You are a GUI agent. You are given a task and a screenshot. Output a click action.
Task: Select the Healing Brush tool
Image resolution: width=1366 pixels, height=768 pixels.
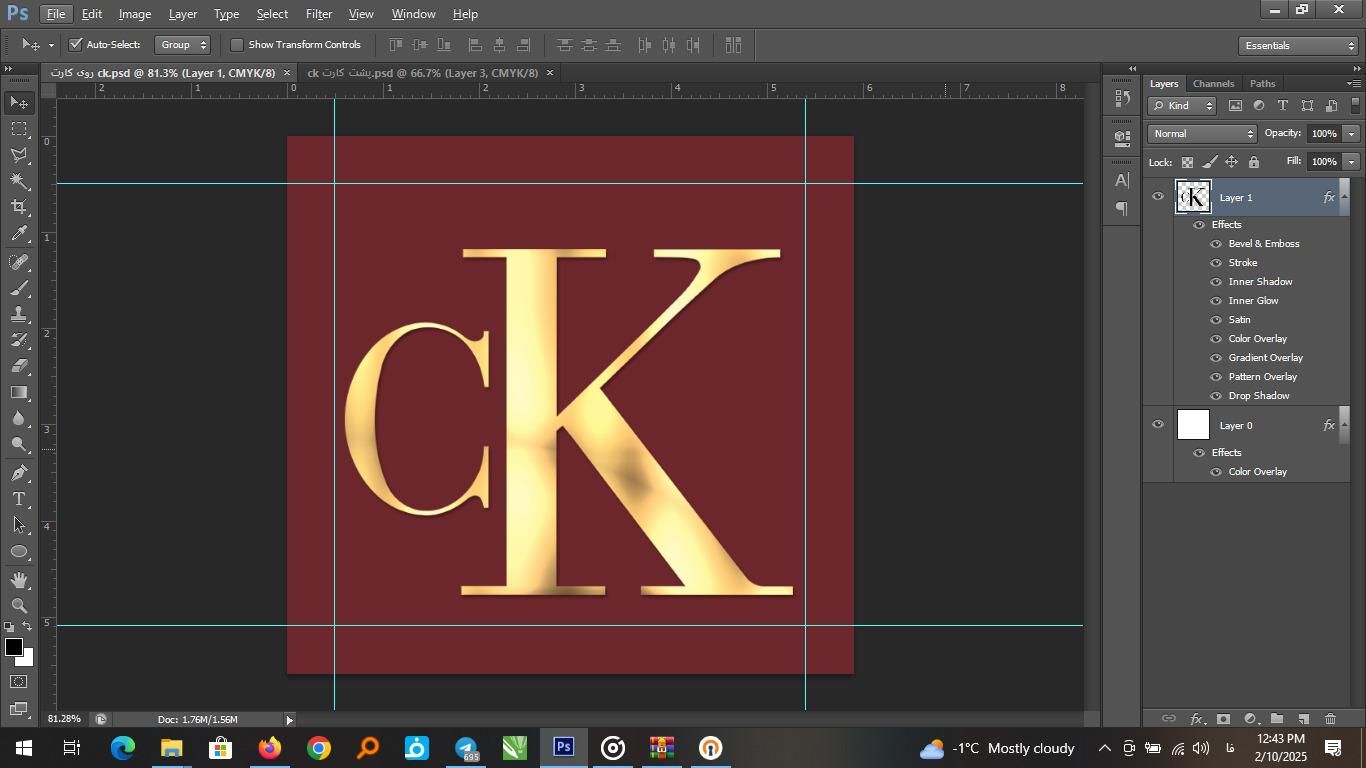pos(19,262)
